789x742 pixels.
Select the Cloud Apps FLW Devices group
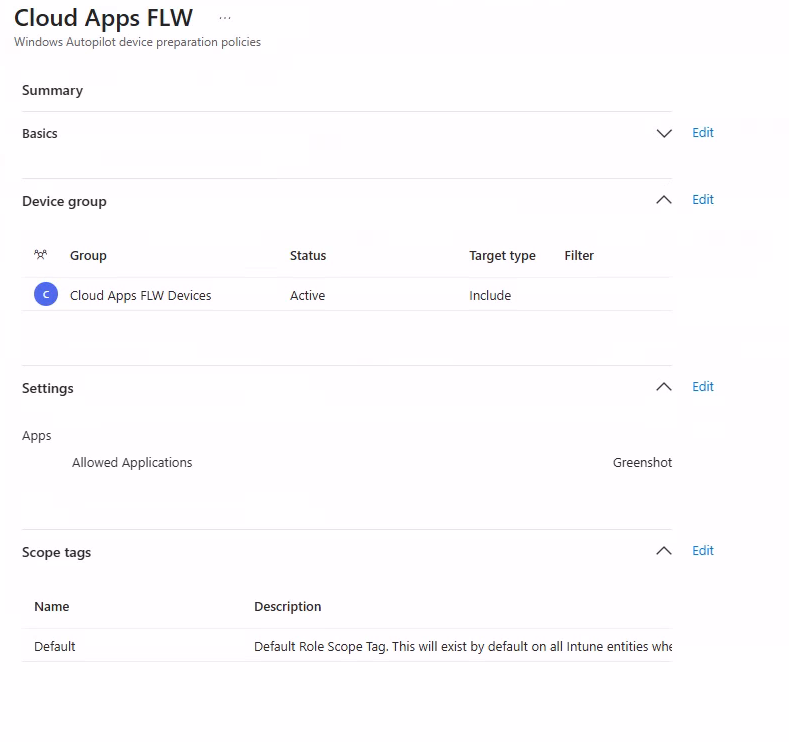[x=140, y=296]
